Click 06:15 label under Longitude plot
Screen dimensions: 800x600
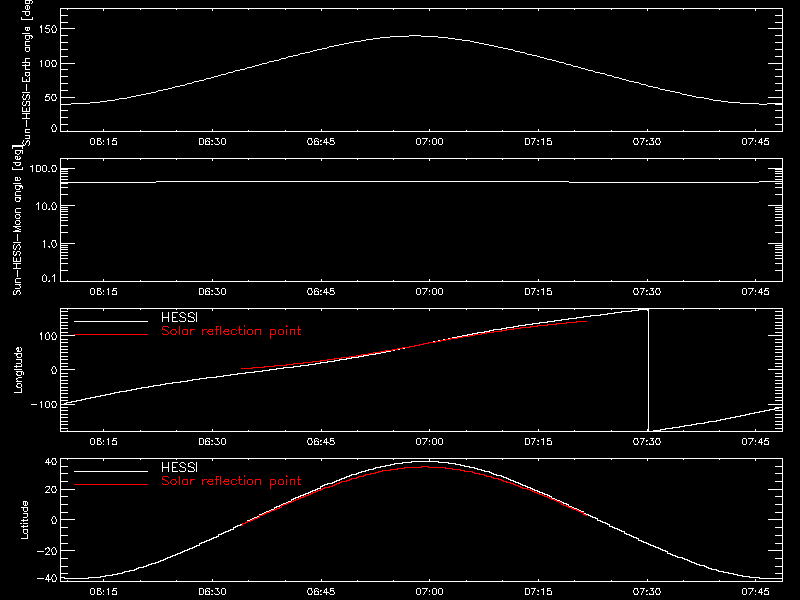tap(104, 442)
